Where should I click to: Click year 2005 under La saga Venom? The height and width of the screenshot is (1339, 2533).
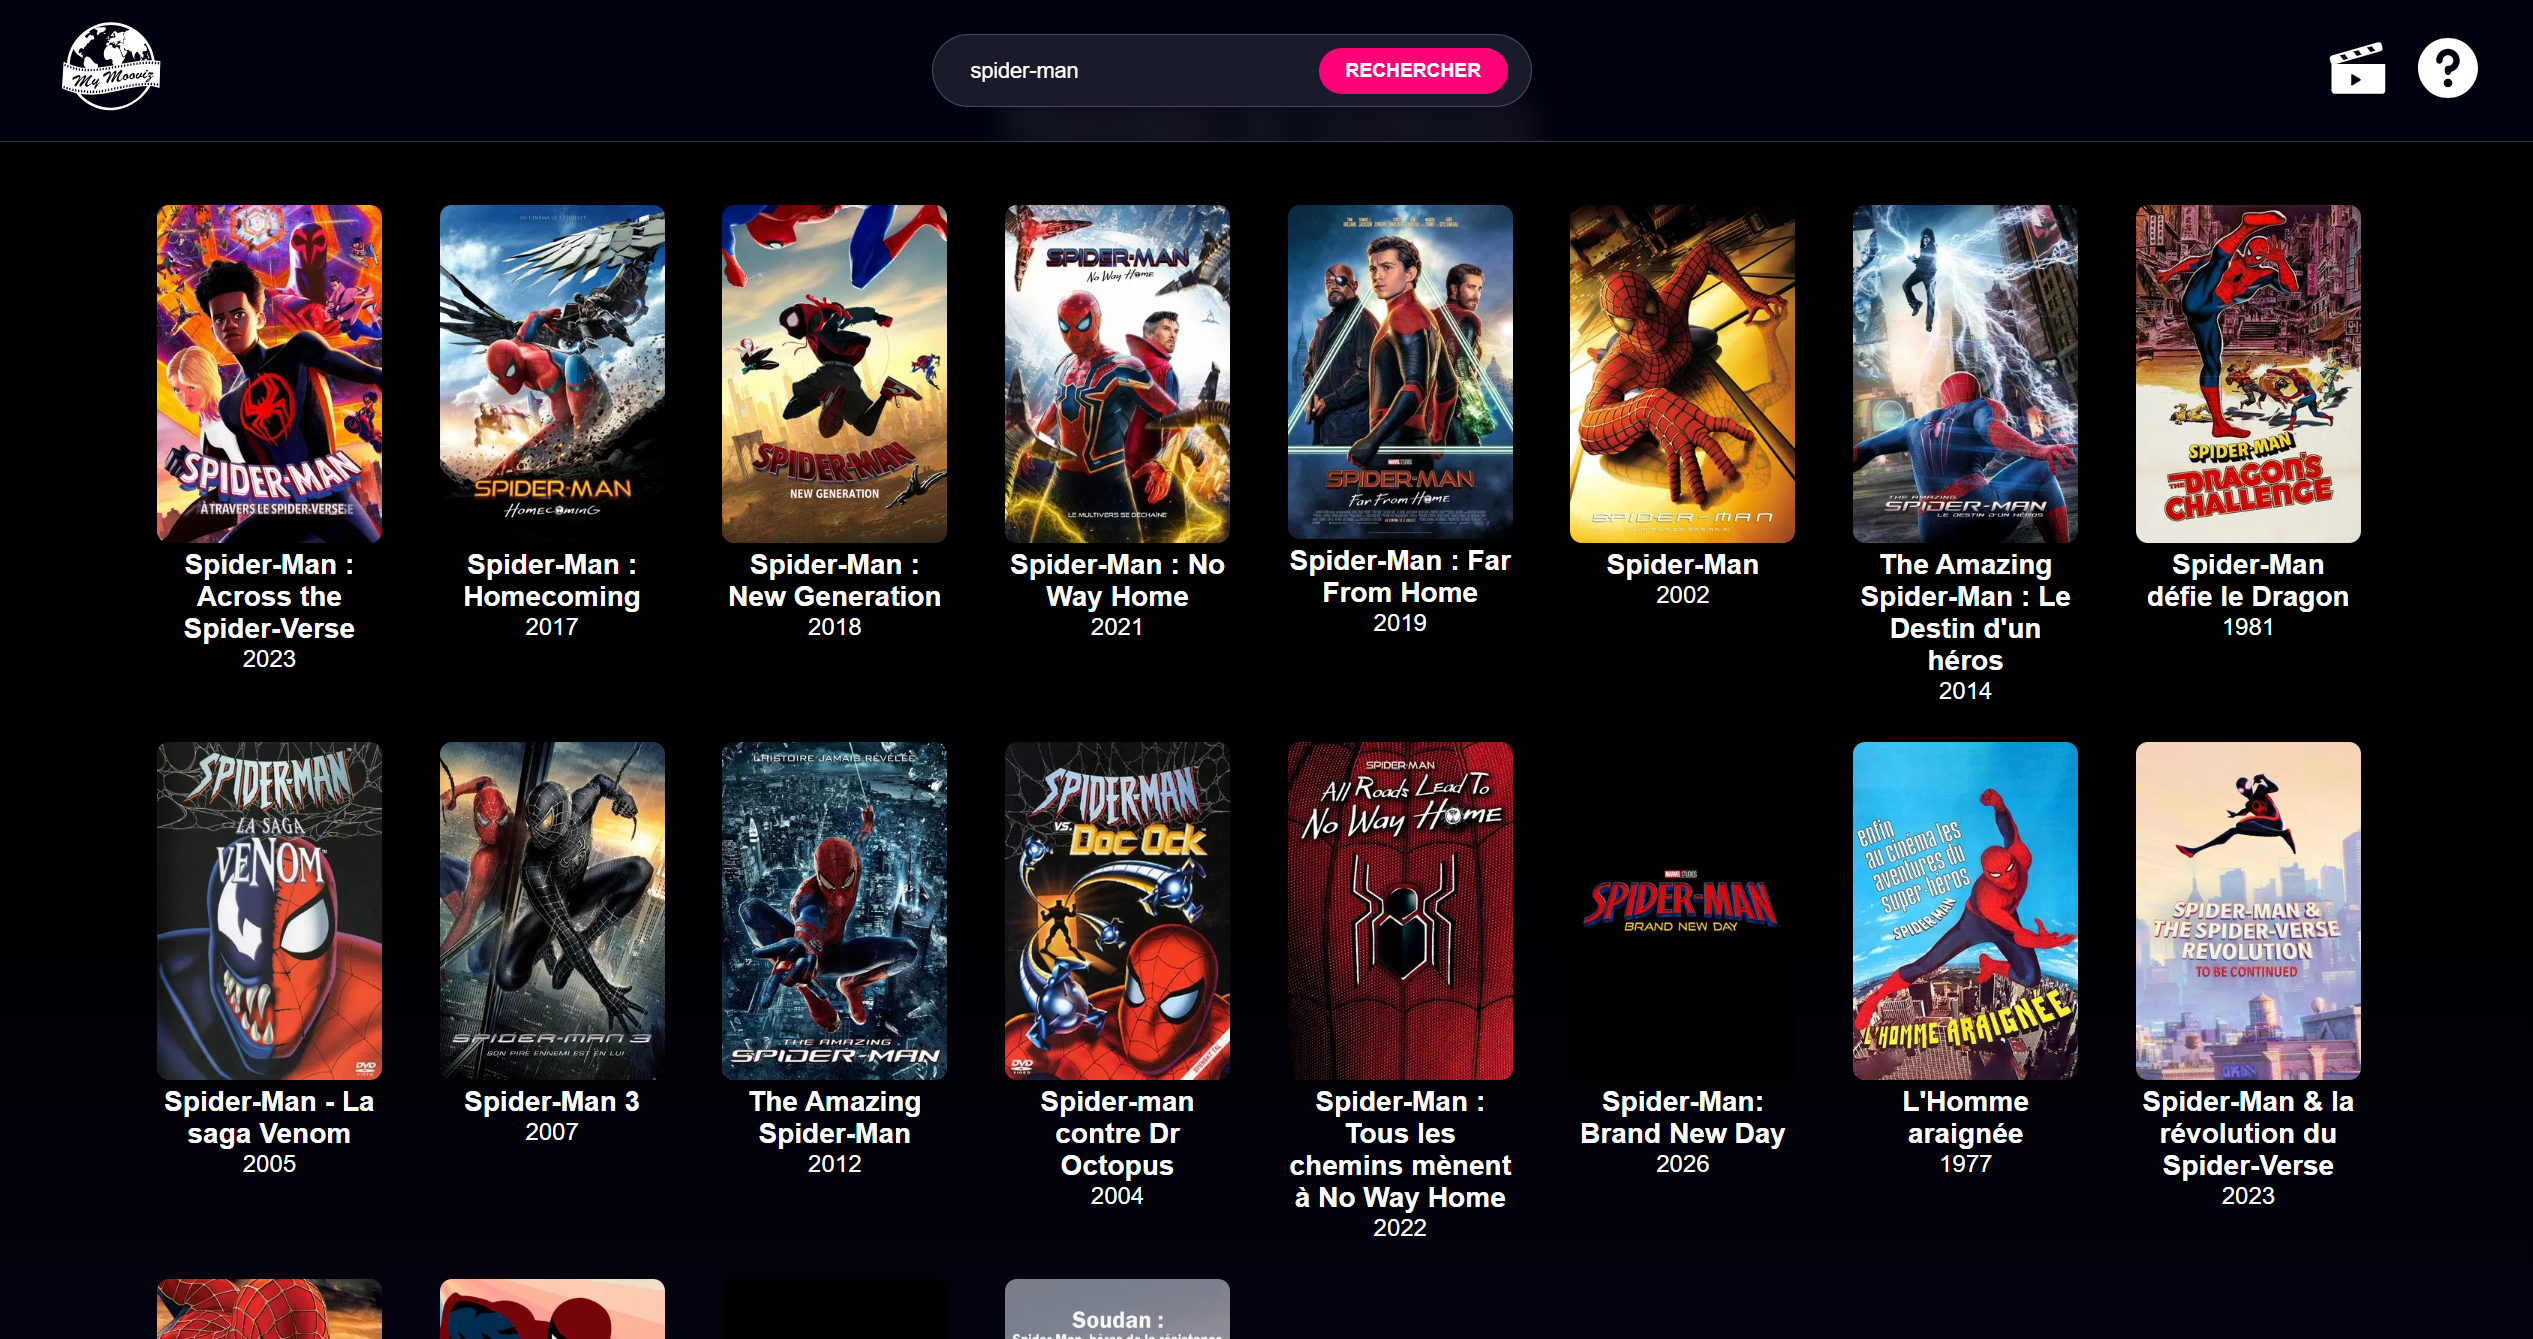(x=269, y=1164)
